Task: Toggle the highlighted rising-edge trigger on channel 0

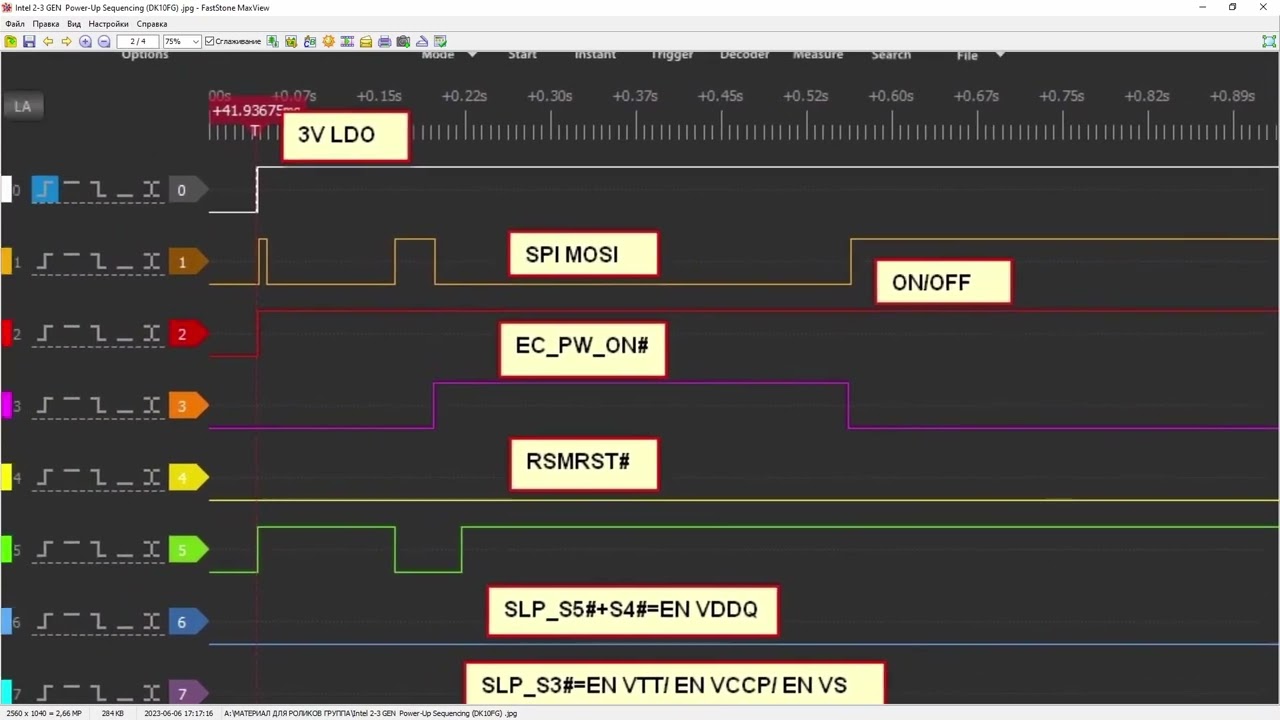Action: [x=45, y=190]
